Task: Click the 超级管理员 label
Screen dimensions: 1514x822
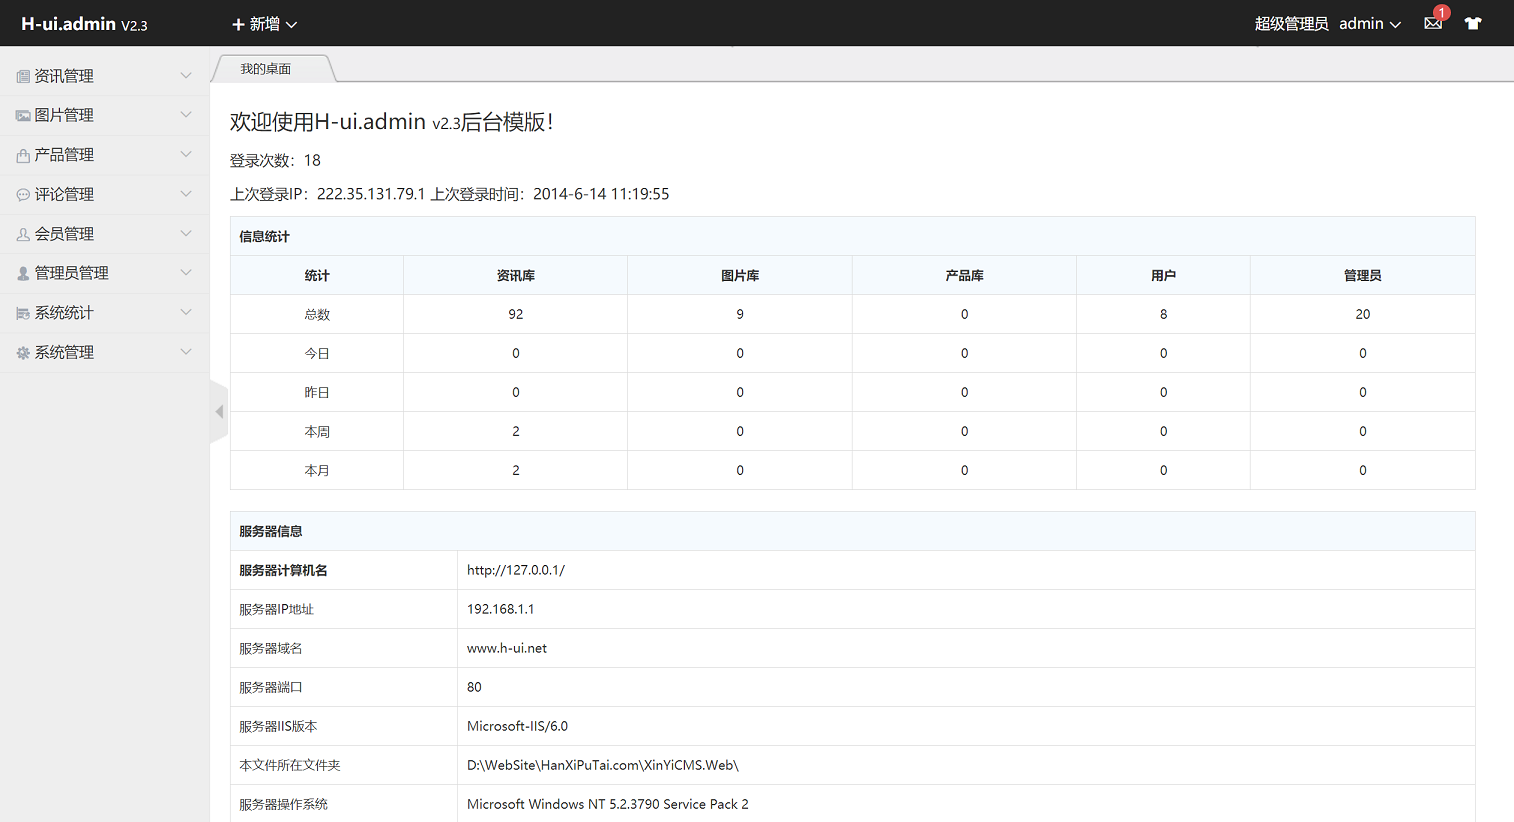Action: [1291, 24]
